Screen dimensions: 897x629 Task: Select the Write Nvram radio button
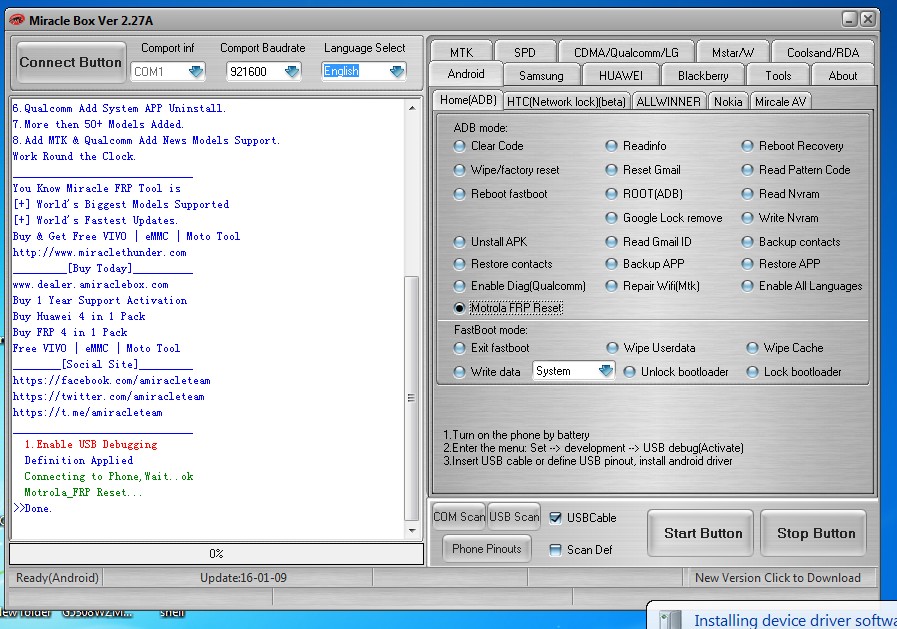point(747,218)
